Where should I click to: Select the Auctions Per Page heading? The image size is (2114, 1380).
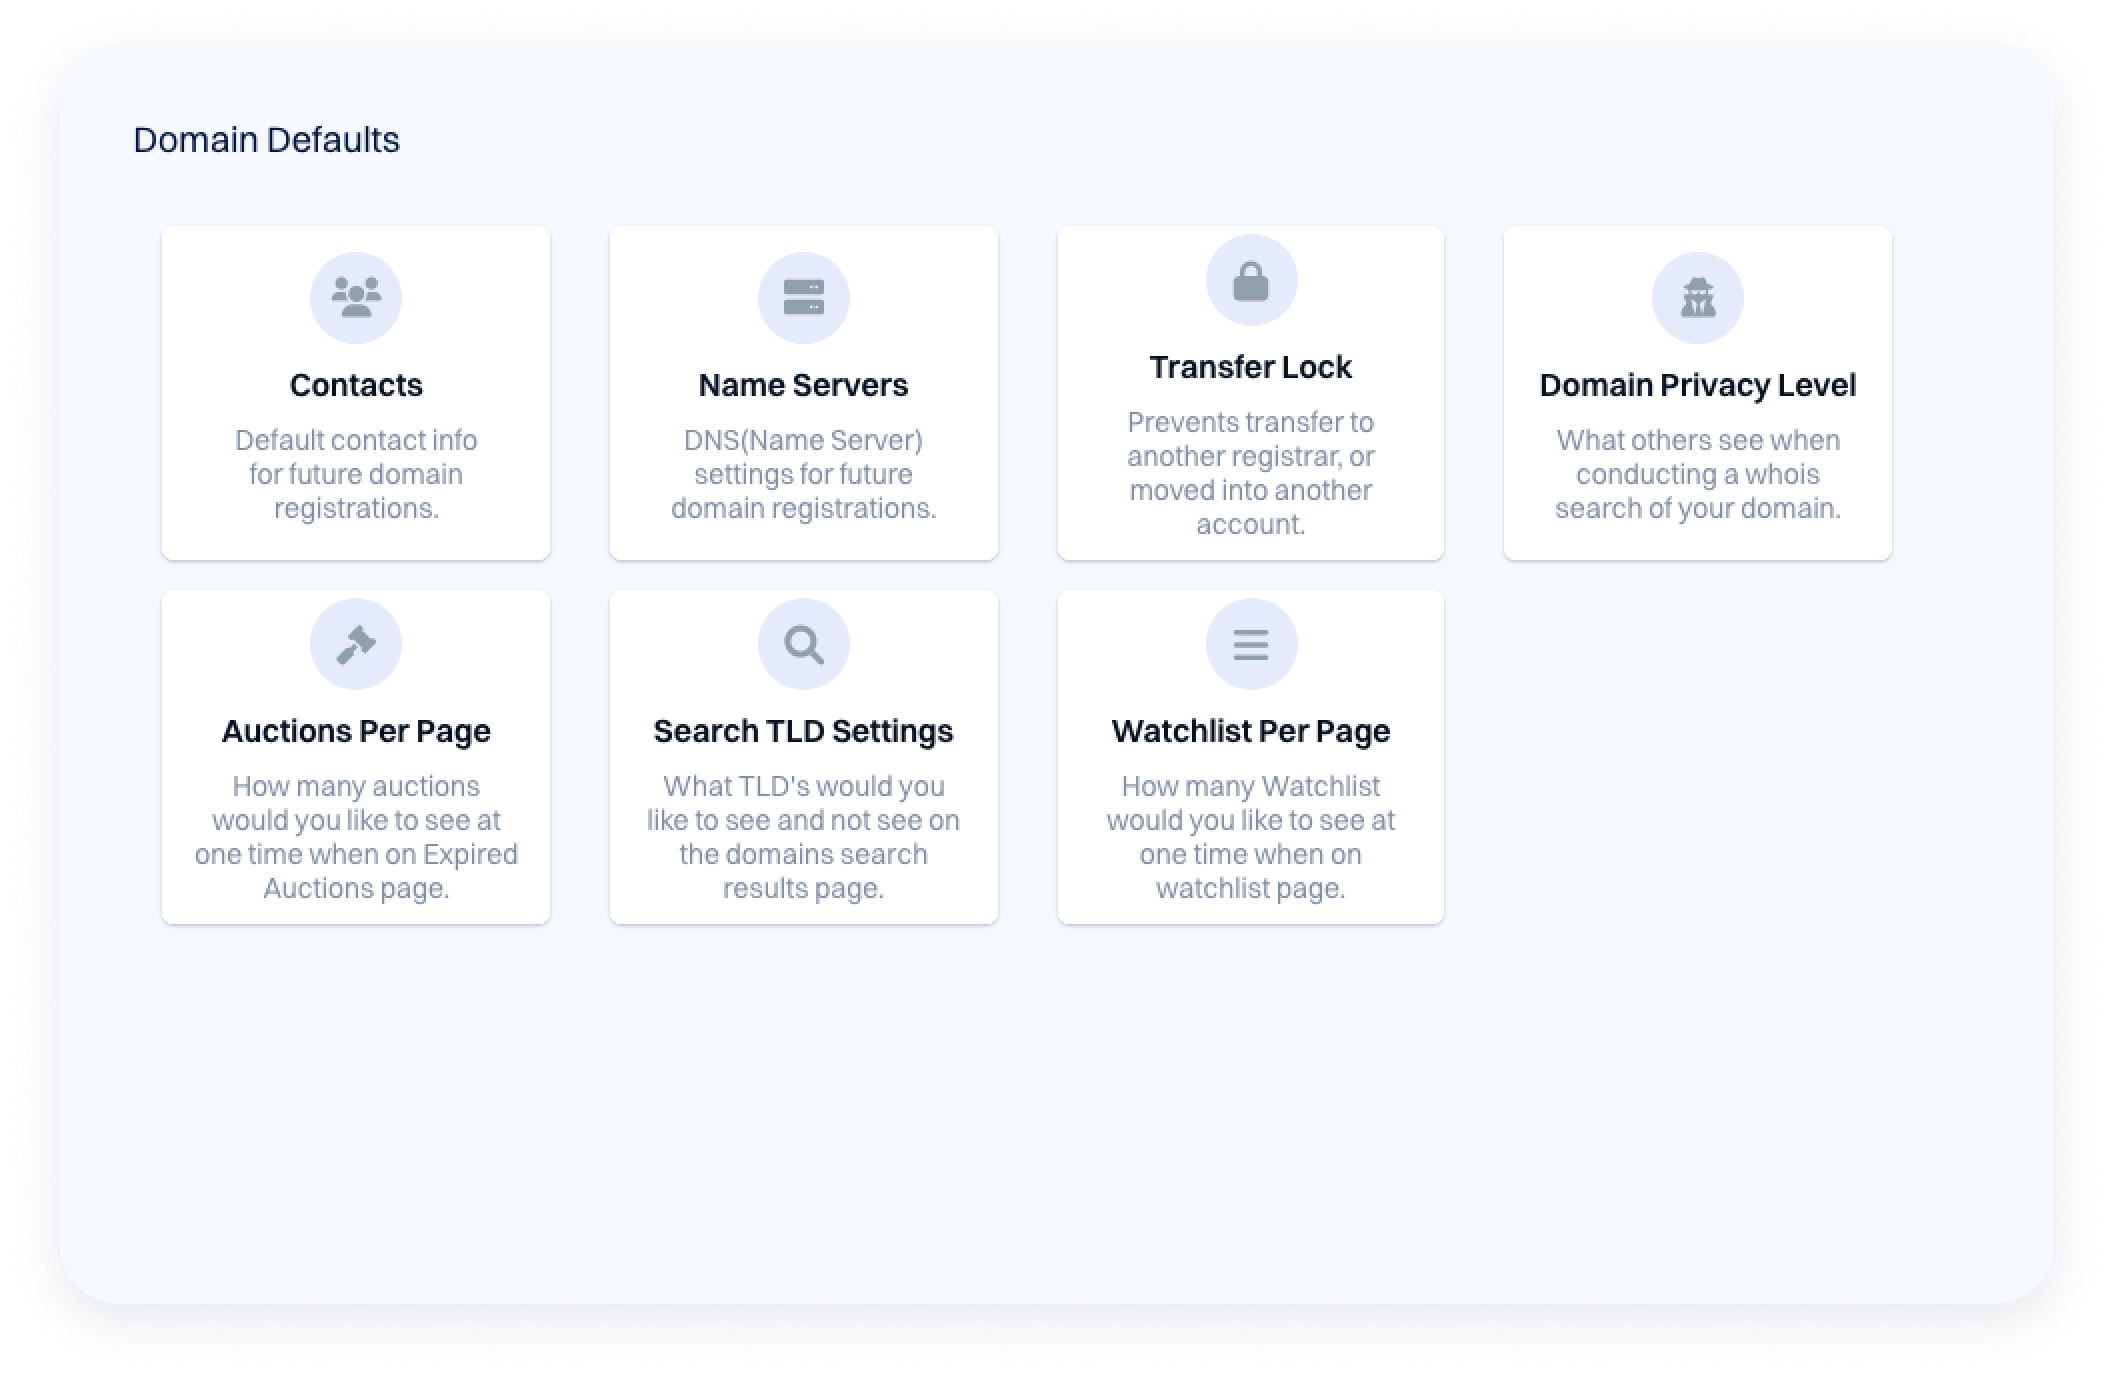(356, 731)
